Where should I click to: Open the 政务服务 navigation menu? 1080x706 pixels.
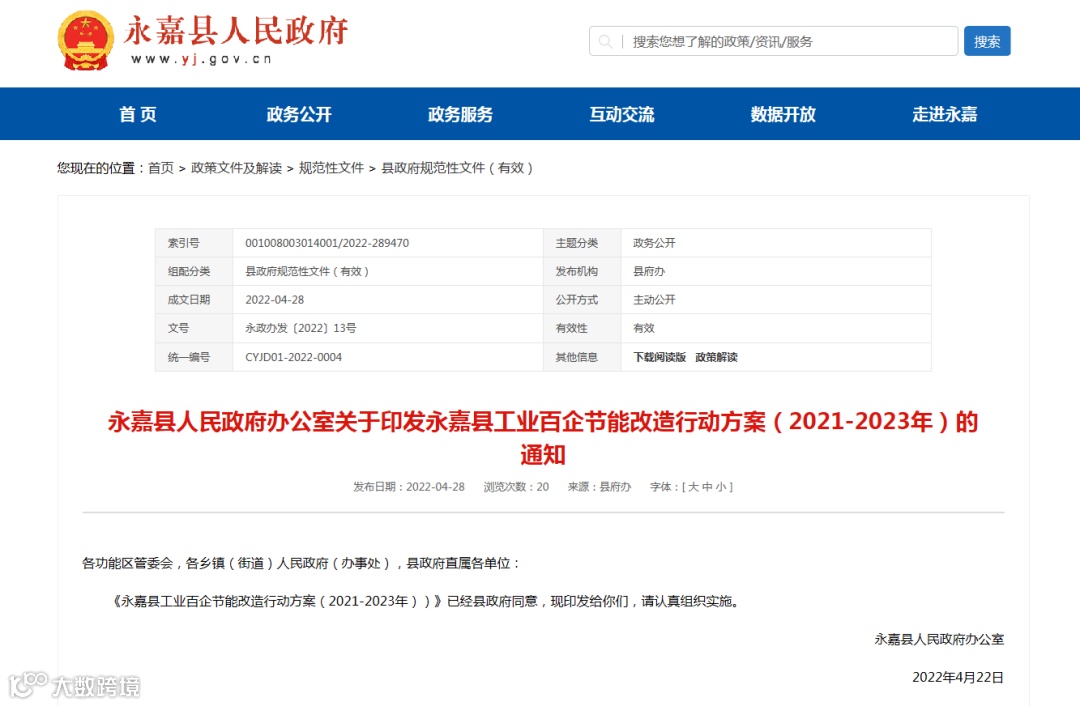[x=461, y=114]
